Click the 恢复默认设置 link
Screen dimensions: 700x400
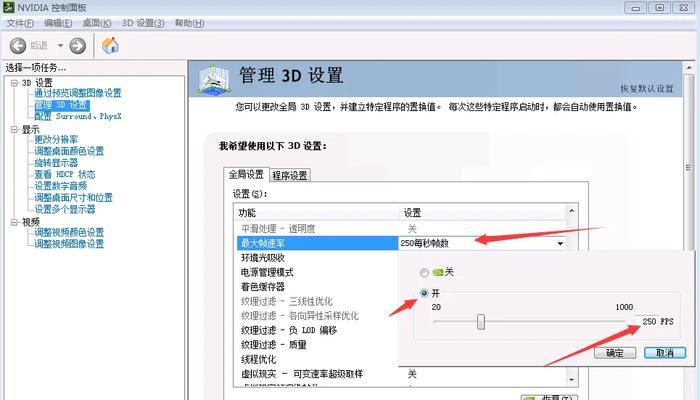[x=647, y=89]
